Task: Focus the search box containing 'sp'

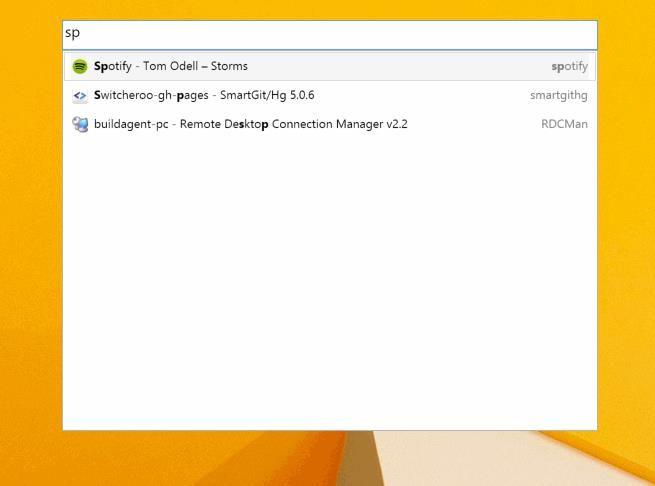Action: tap(330, 34)
